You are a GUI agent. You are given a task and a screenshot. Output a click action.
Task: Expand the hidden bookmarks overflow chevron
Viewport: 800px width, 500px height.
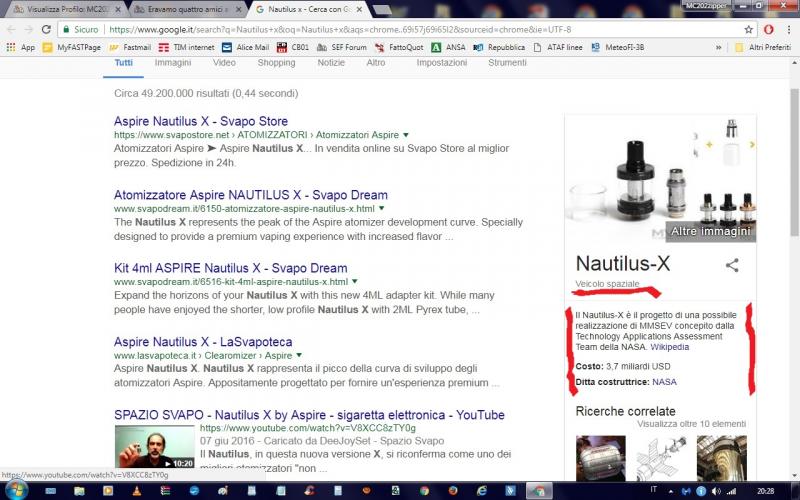pos(718,47)
